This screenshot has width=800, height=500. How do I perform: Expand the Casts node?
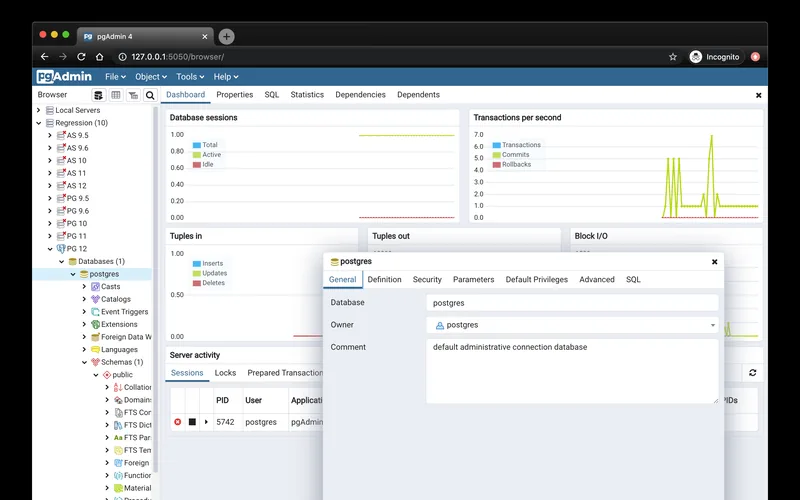[84, 287]
